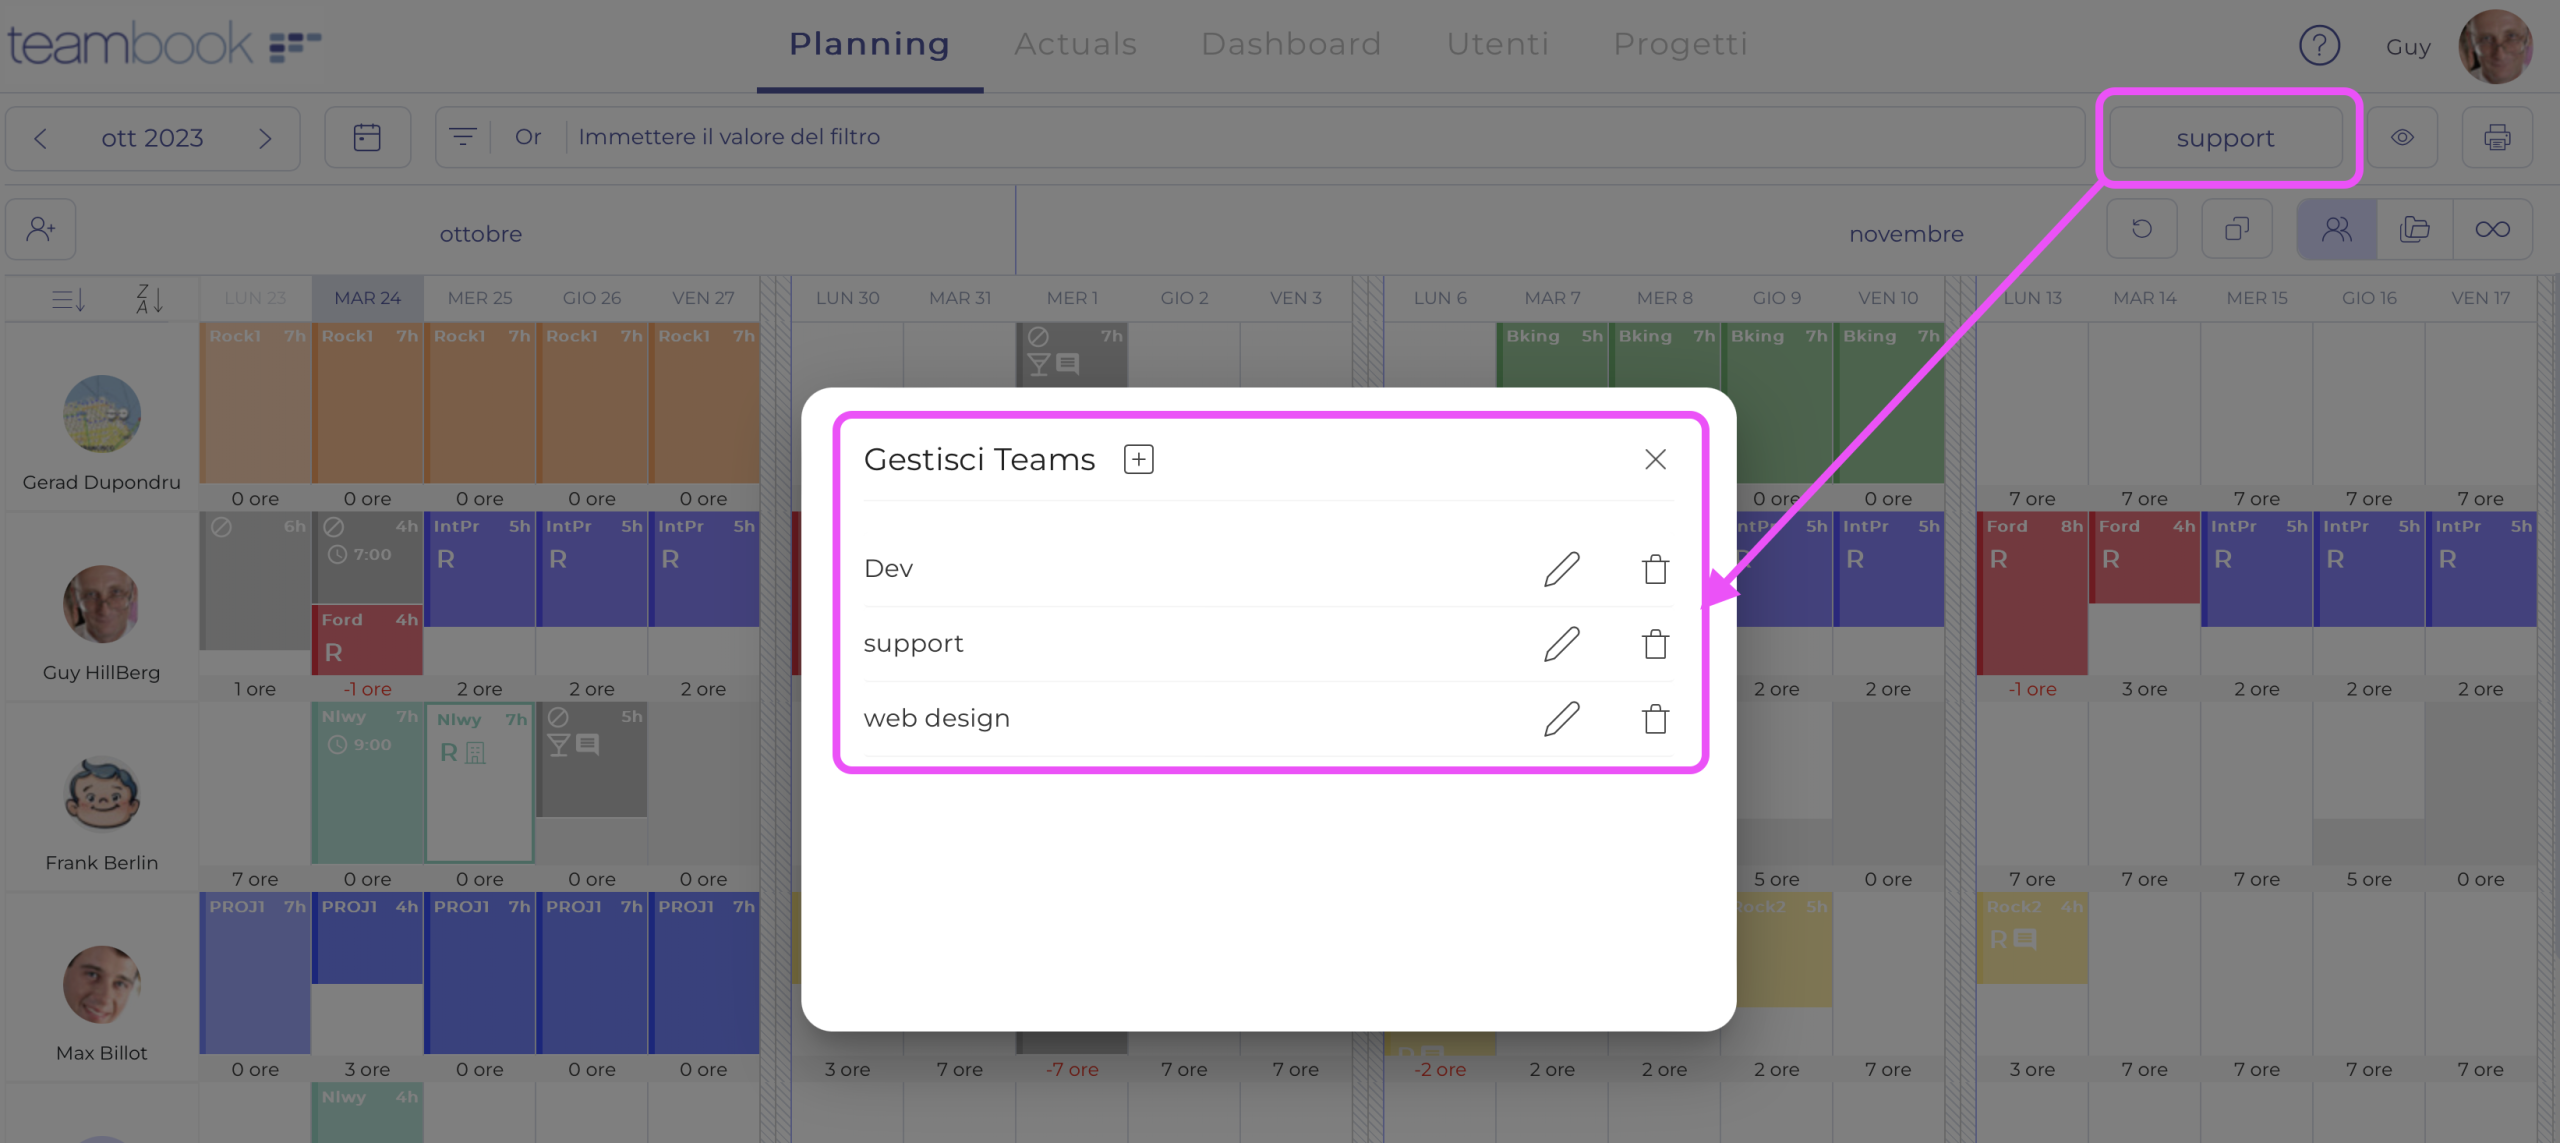Delete the web design team

point(1655,719)
